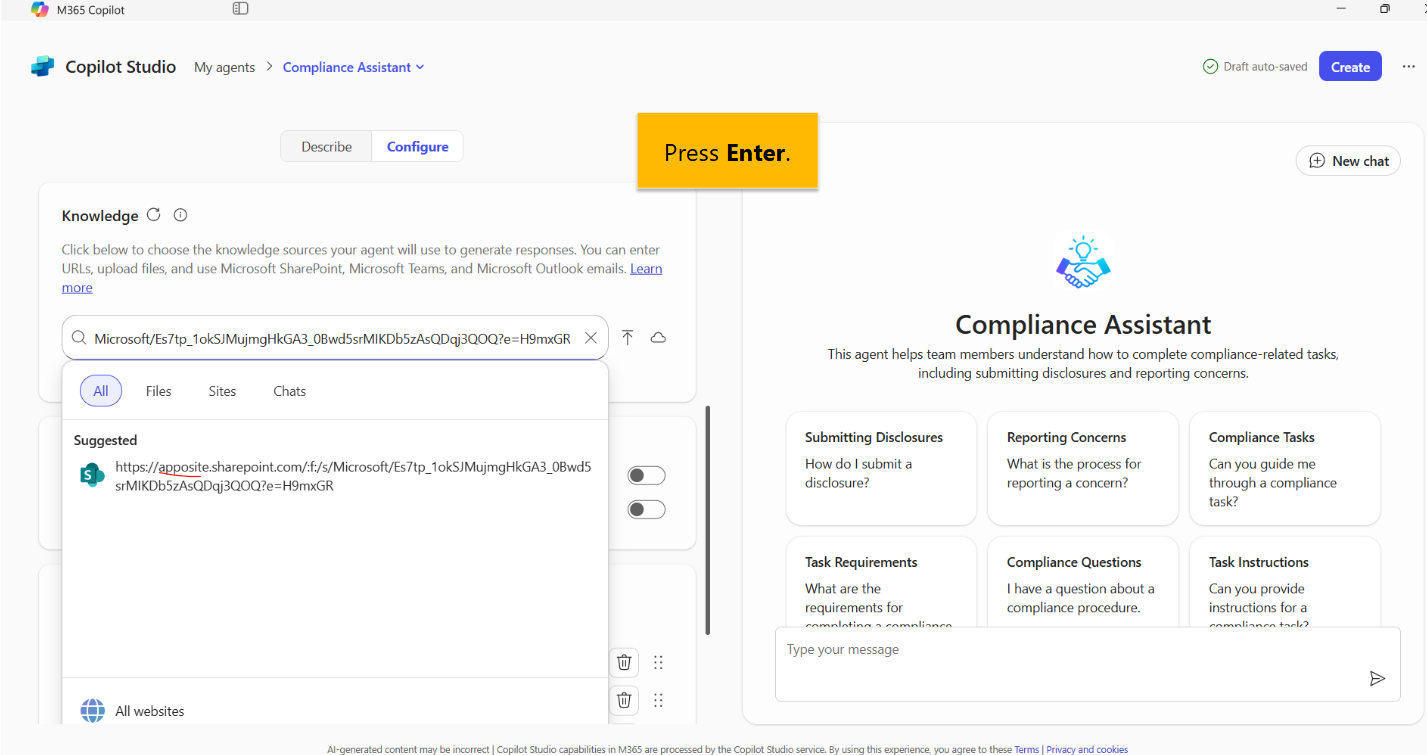Viewport: 1427px width, 755px height.
Task: Choose the suggested SharePoint URL result
Action: 335,476
